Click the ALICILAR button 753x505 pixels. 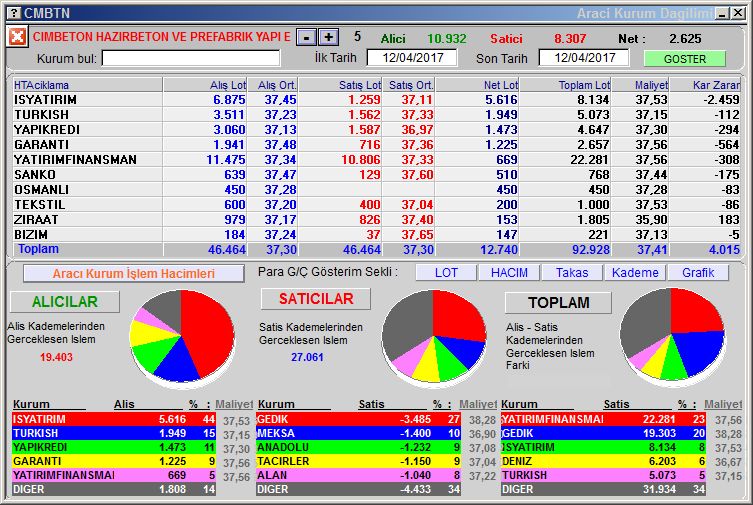tap(65, 301)
